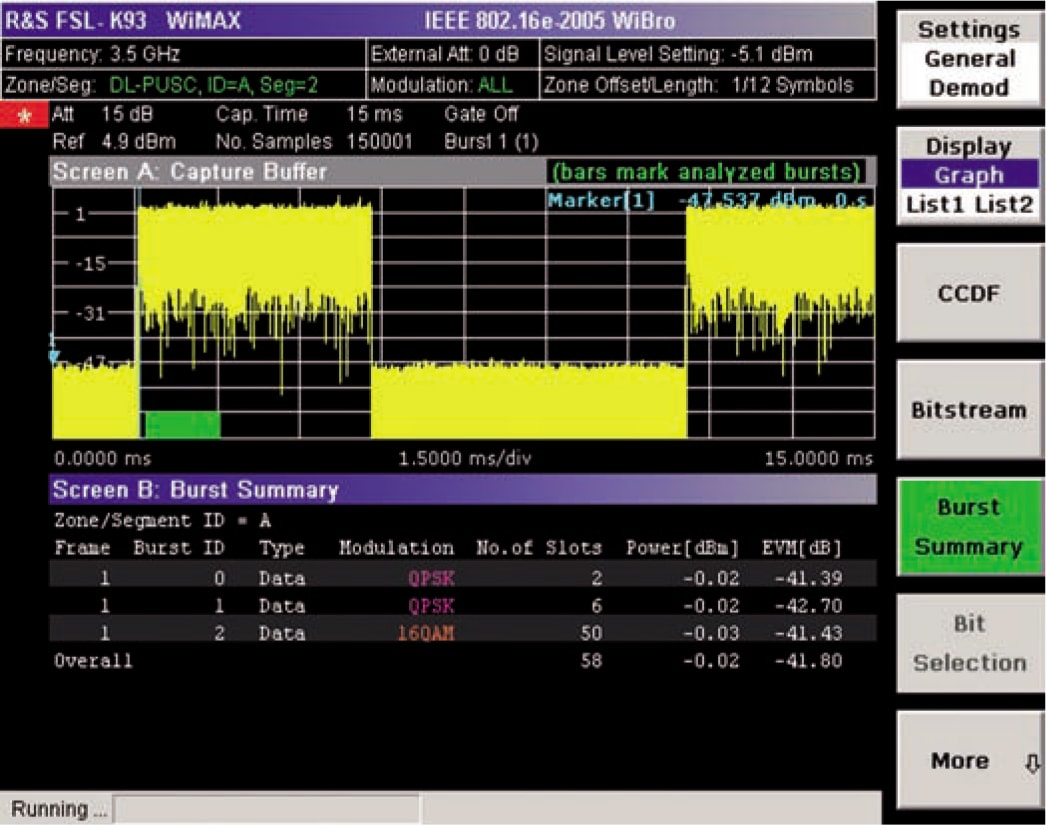The image size is (1046, 825).
Task: Click the Ref 4.9 dBm readout
Action: click(x=114, y=142)
